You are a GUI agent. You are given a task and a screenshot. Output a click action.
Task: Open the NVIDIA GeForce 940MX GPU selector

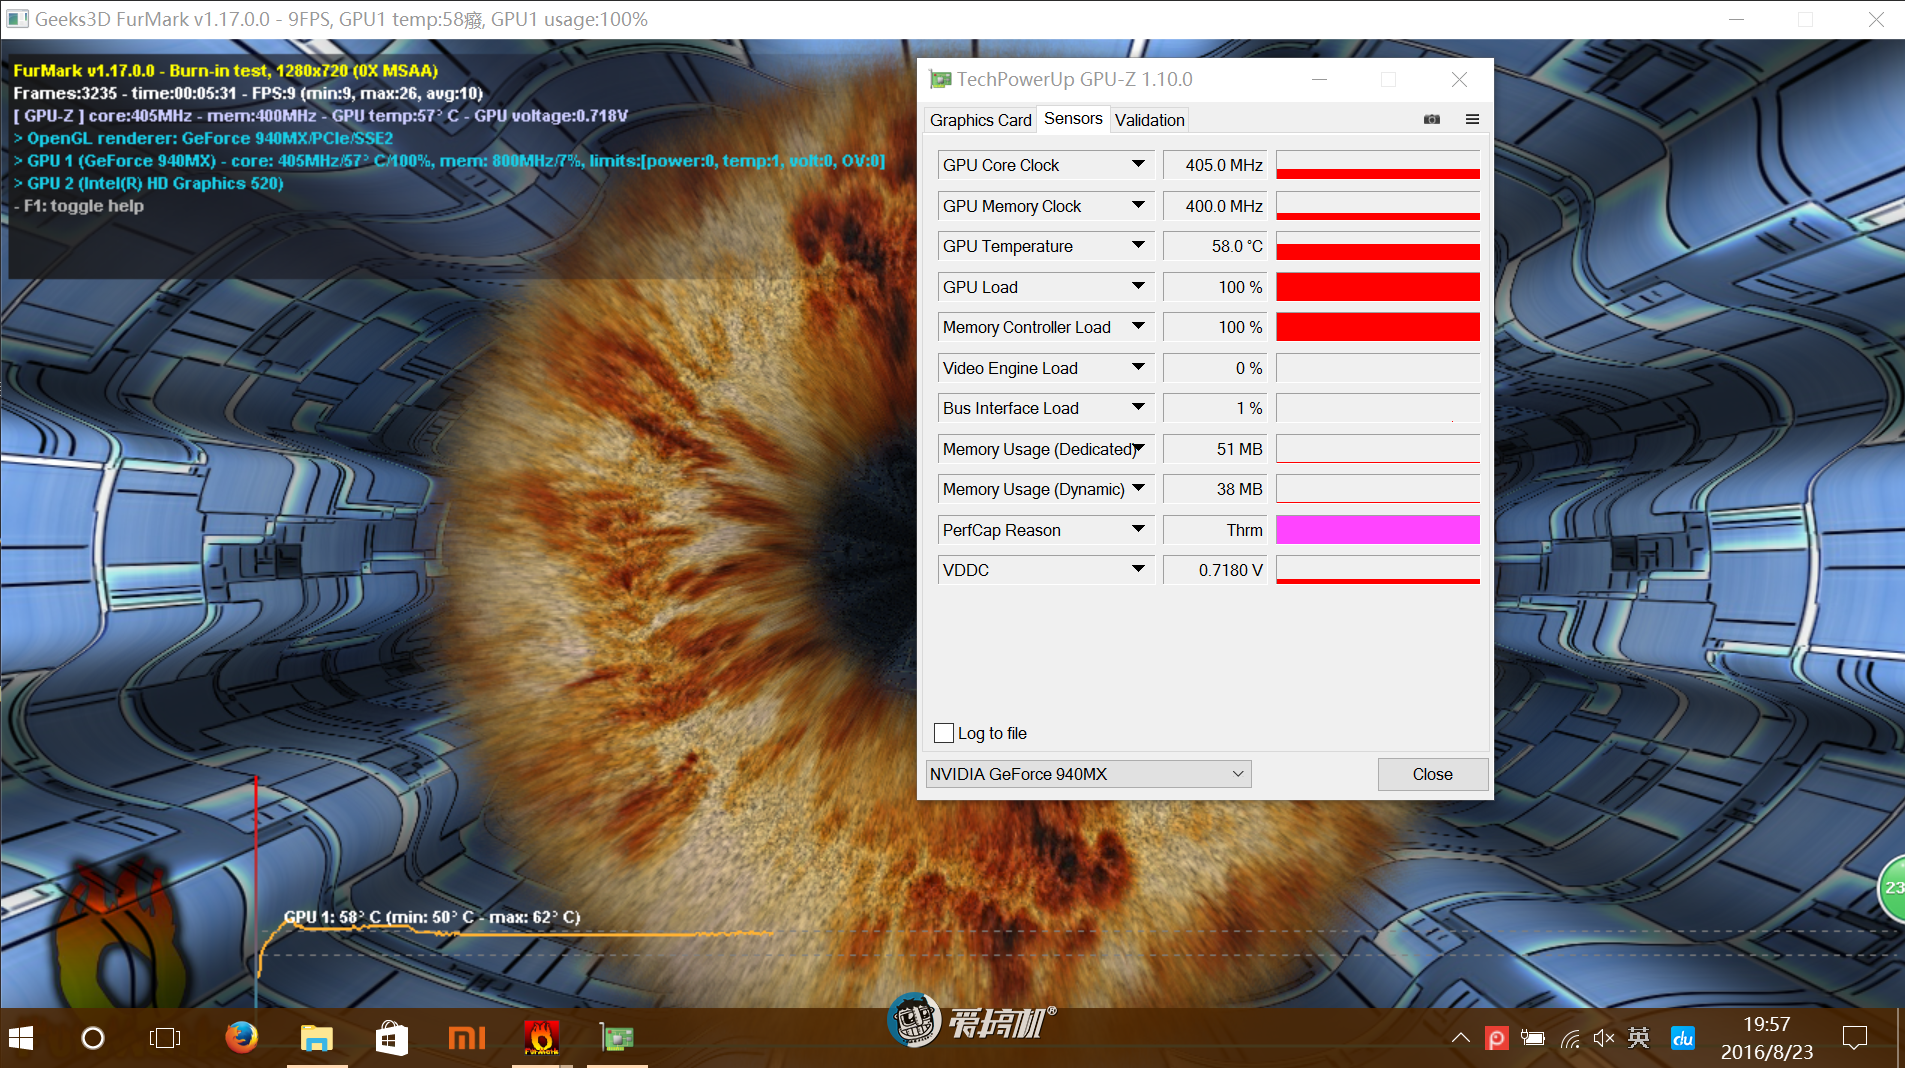1088,774
